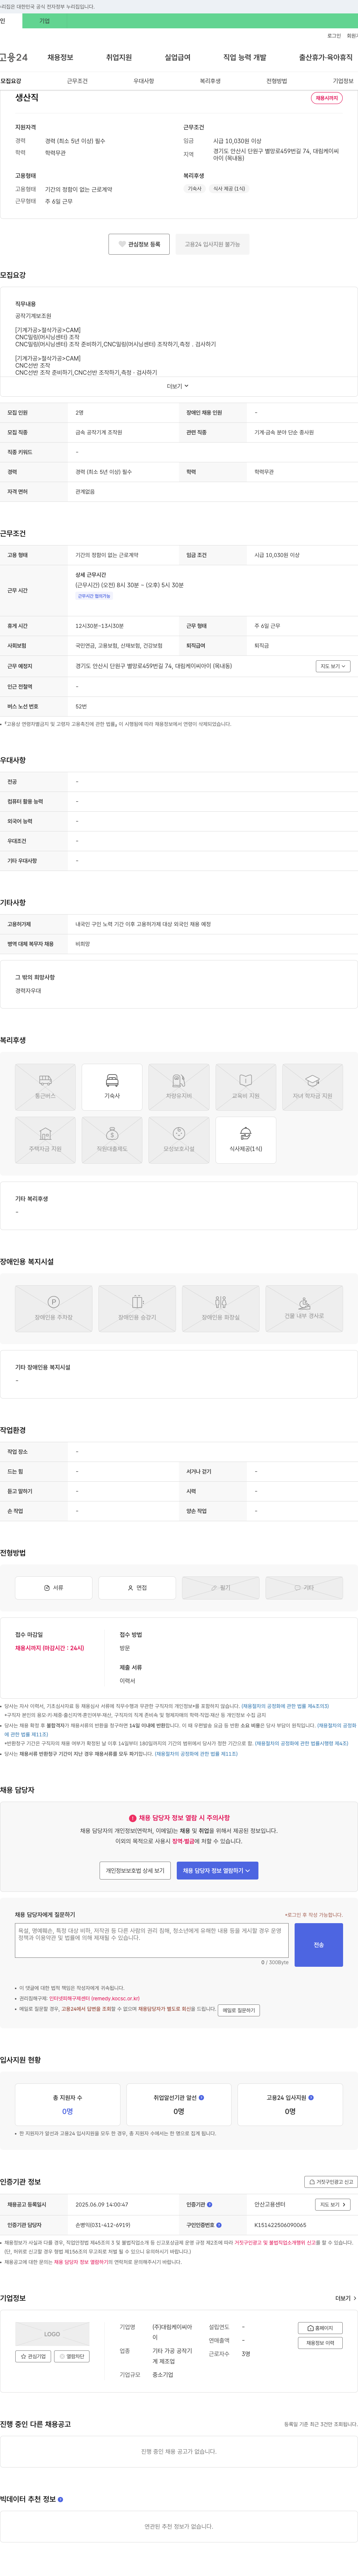
Task: Go to the 고용24 logo home
Action: click(14, 58)
